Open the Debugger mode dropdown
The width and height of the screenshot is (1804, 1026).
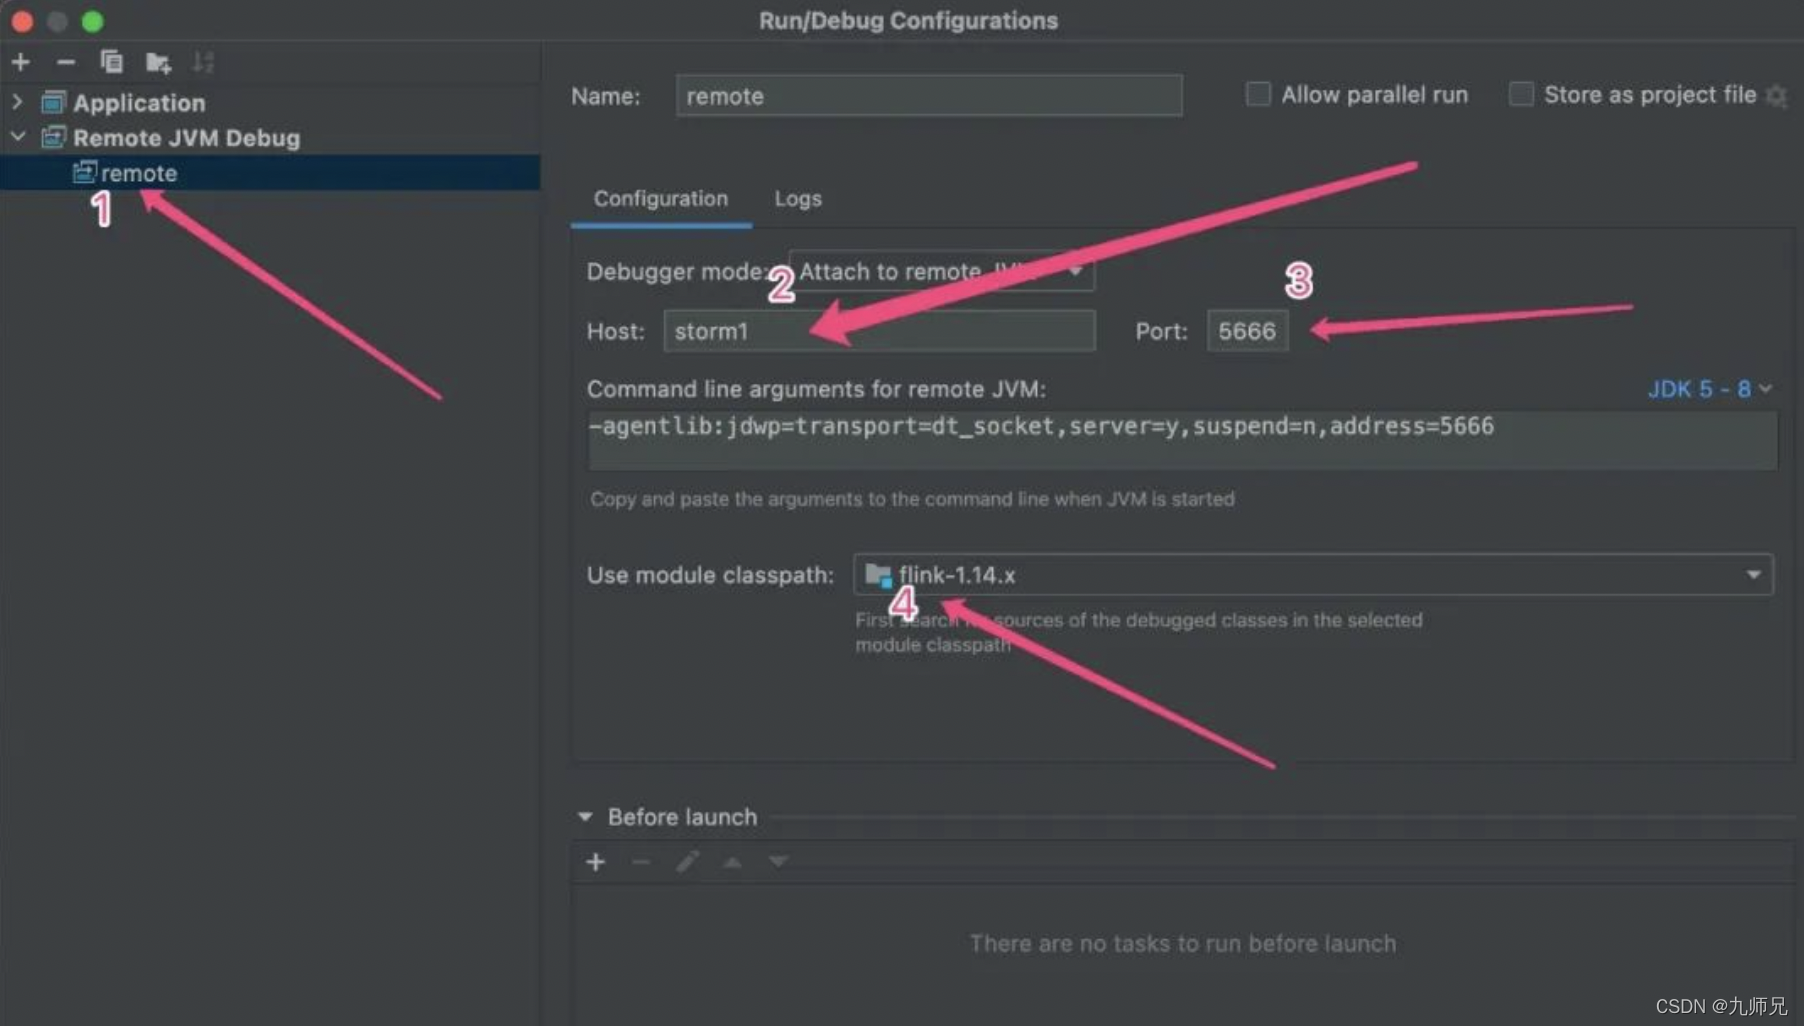point(941,271)
